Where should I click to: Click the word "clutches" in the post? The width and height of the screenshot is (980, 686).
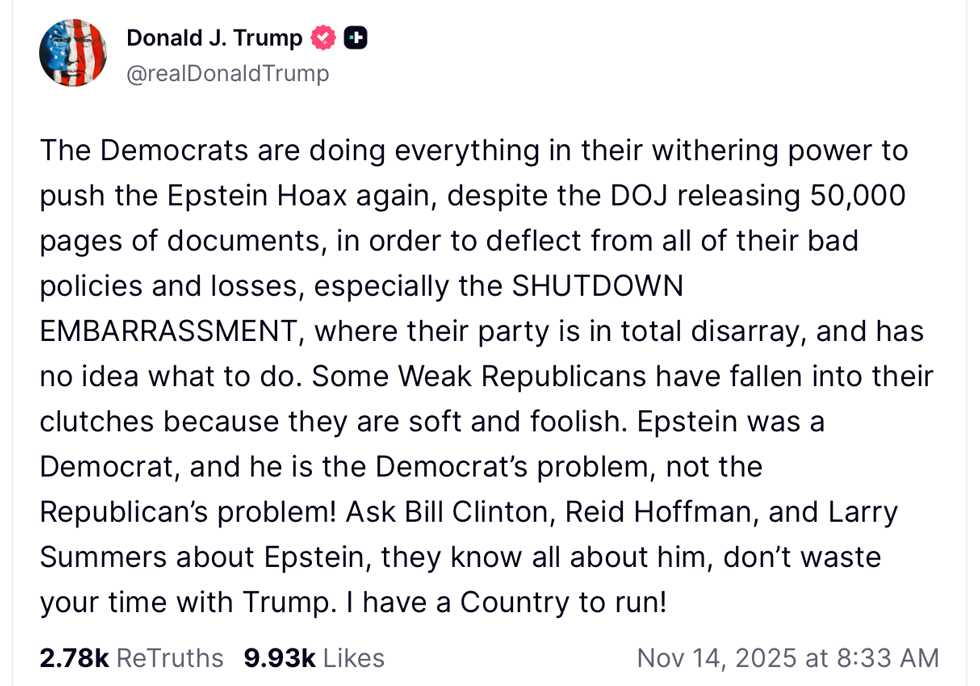click(96, 422)
